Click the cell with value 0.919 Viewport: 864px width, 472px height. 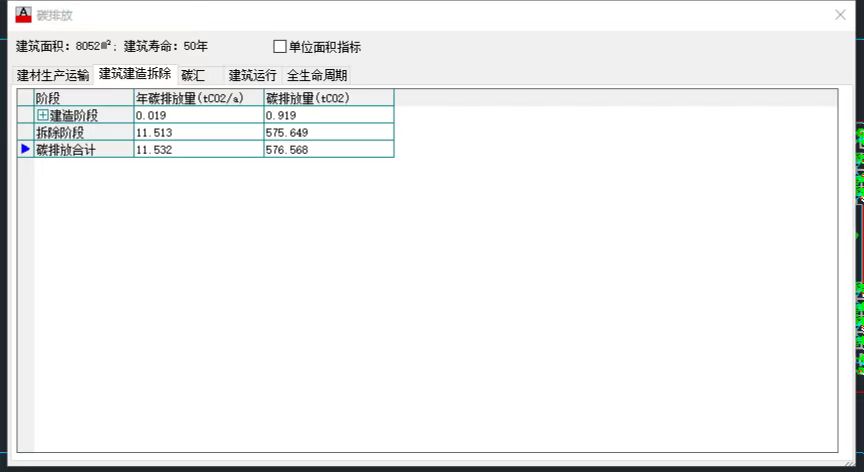coord(328,115)
